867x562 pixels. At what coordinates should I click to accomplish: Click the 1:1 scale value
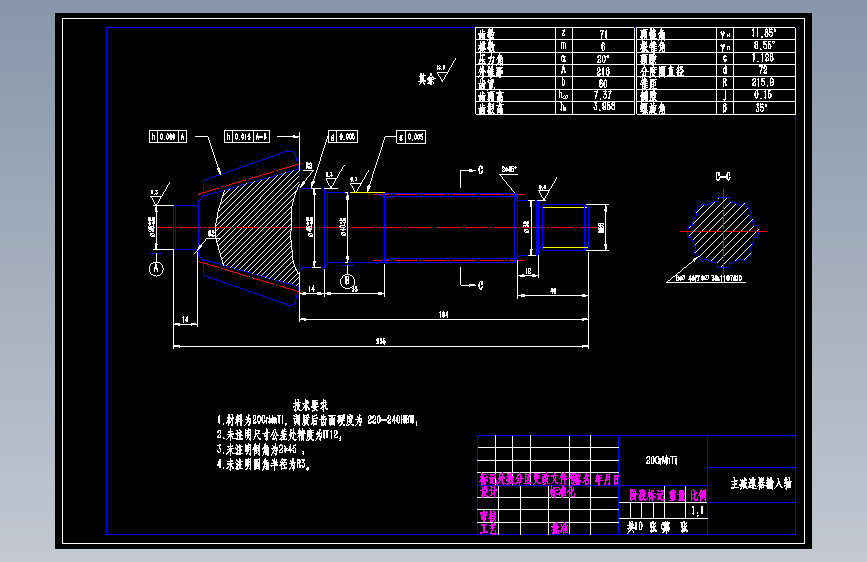[x=698, y=510]
